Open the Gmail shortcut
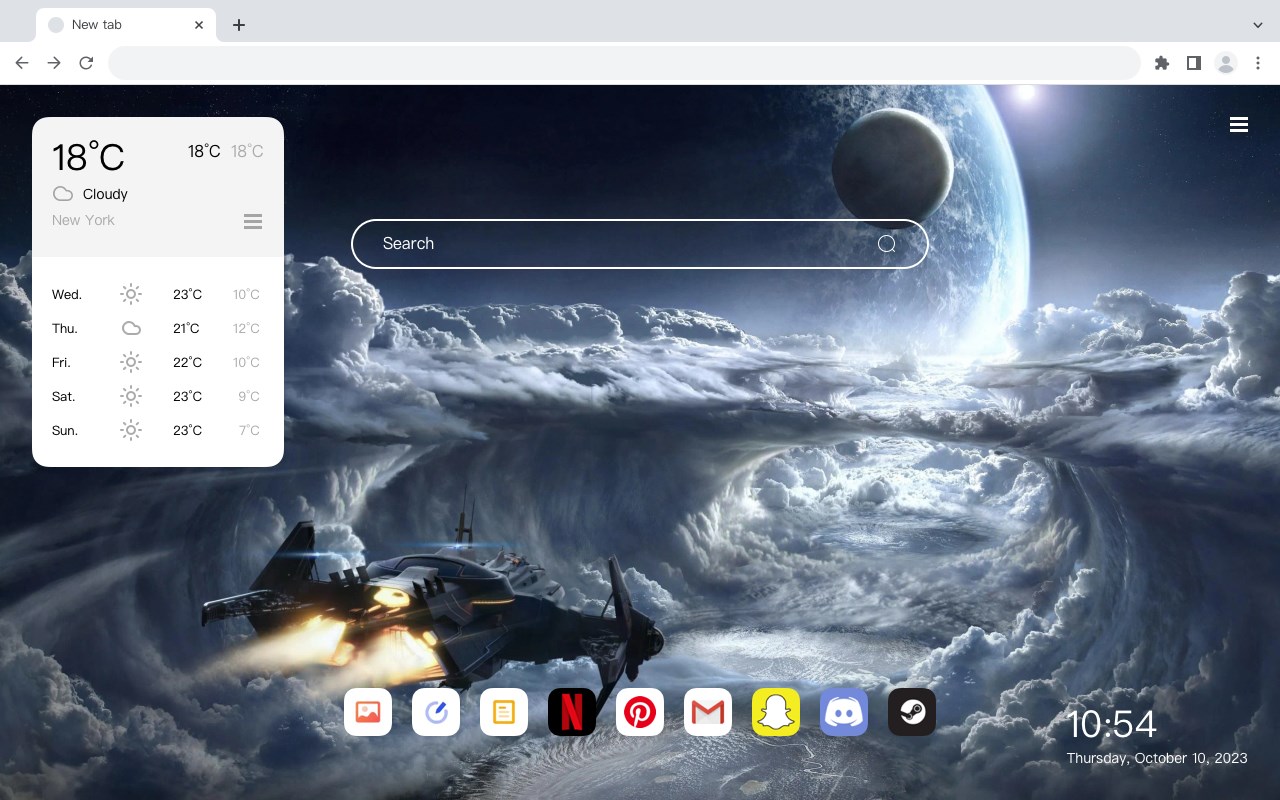This screenshot has height=800, width=1280. tap(708, 712)
